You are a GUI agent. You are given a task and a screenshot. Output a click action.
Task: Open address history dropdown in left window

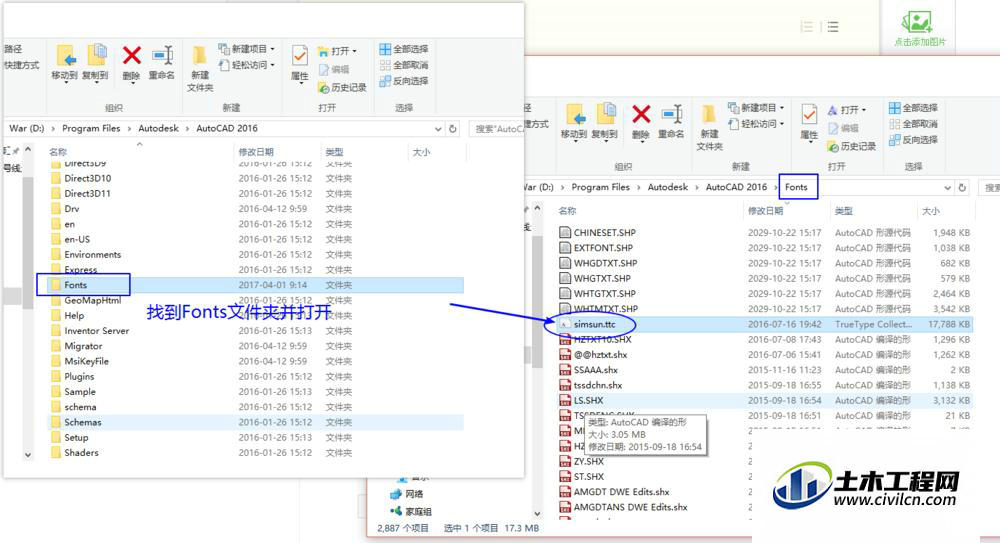coord(438,129)
